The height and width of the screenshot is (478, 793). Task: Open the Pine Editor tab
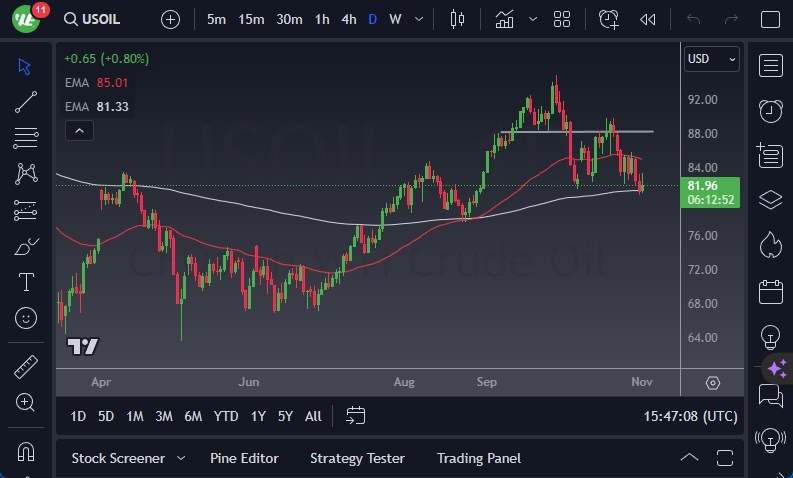click(x=244, y=458)
